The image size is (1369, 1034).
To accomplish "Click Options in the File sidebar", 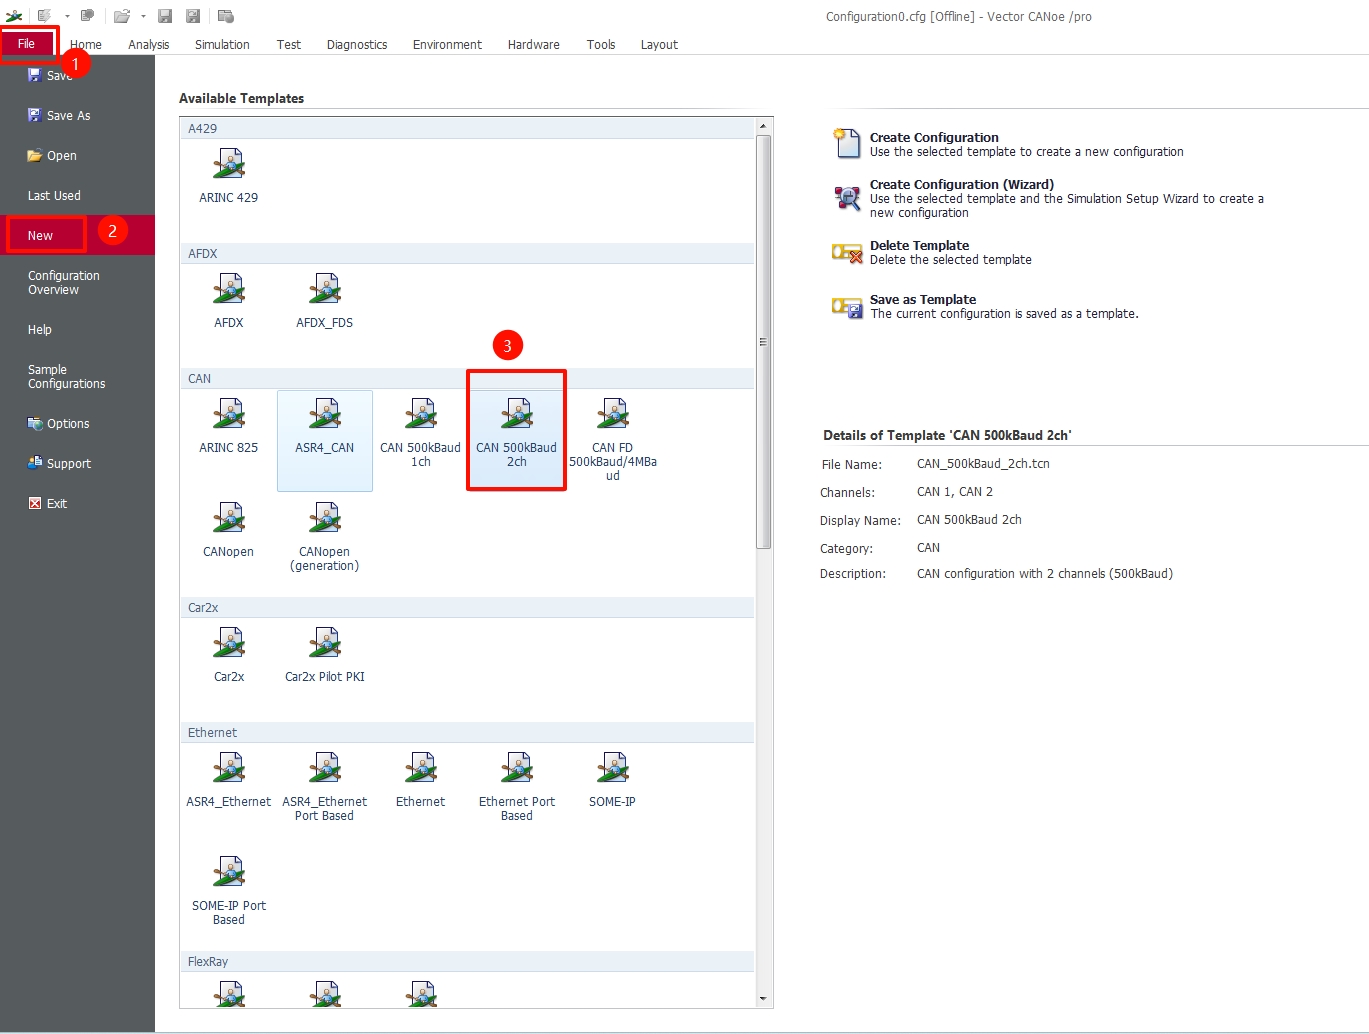I will (68, 424).
